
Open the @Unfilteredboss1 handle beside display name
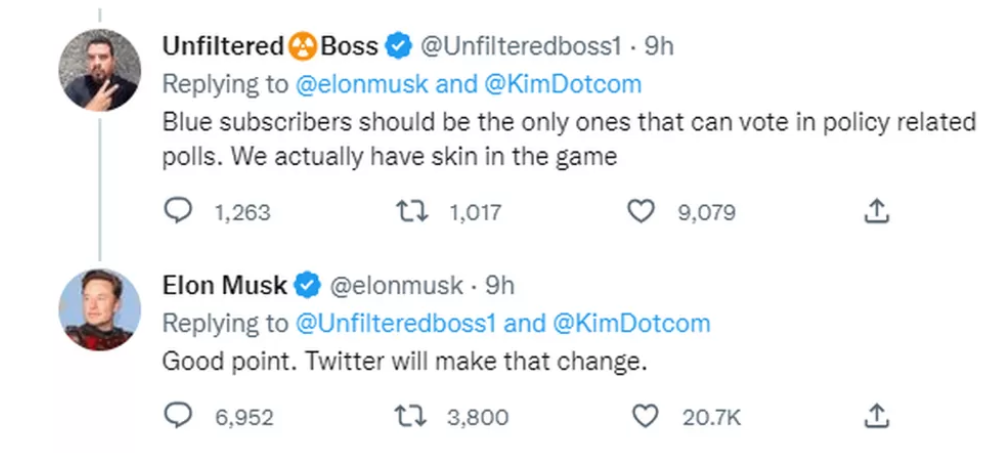point(521,46)
